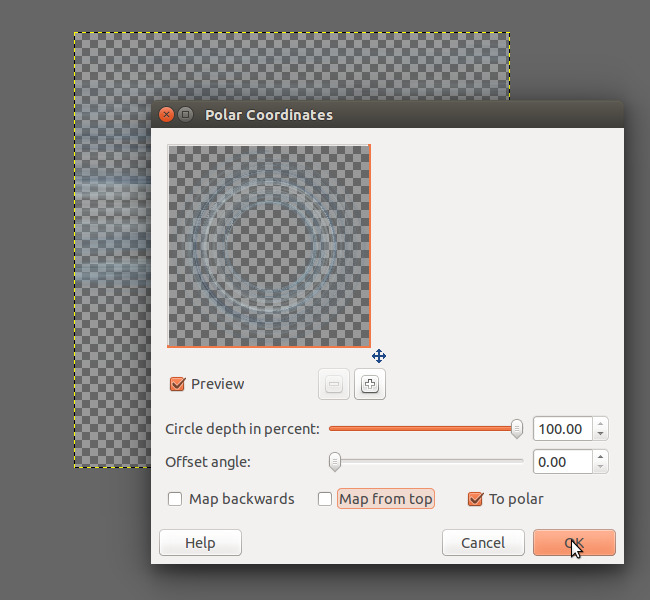This screenshot has width=650, height=600.
Task: Click the Offset angle slider handle
Action: tap(335, 462)
